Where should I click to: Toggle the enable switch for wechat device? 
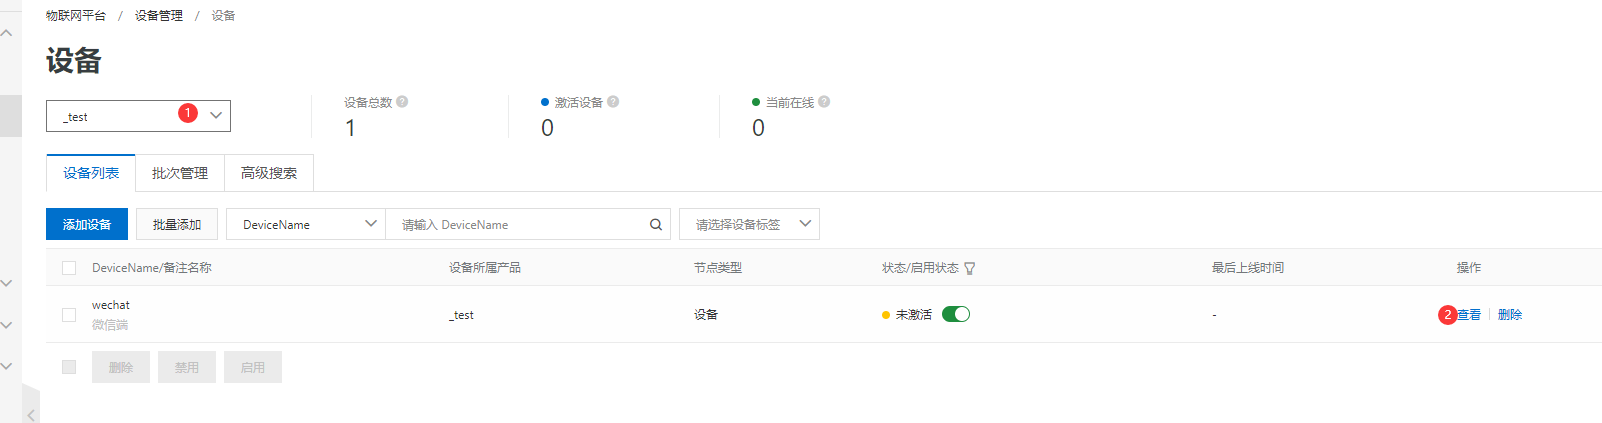956,314
